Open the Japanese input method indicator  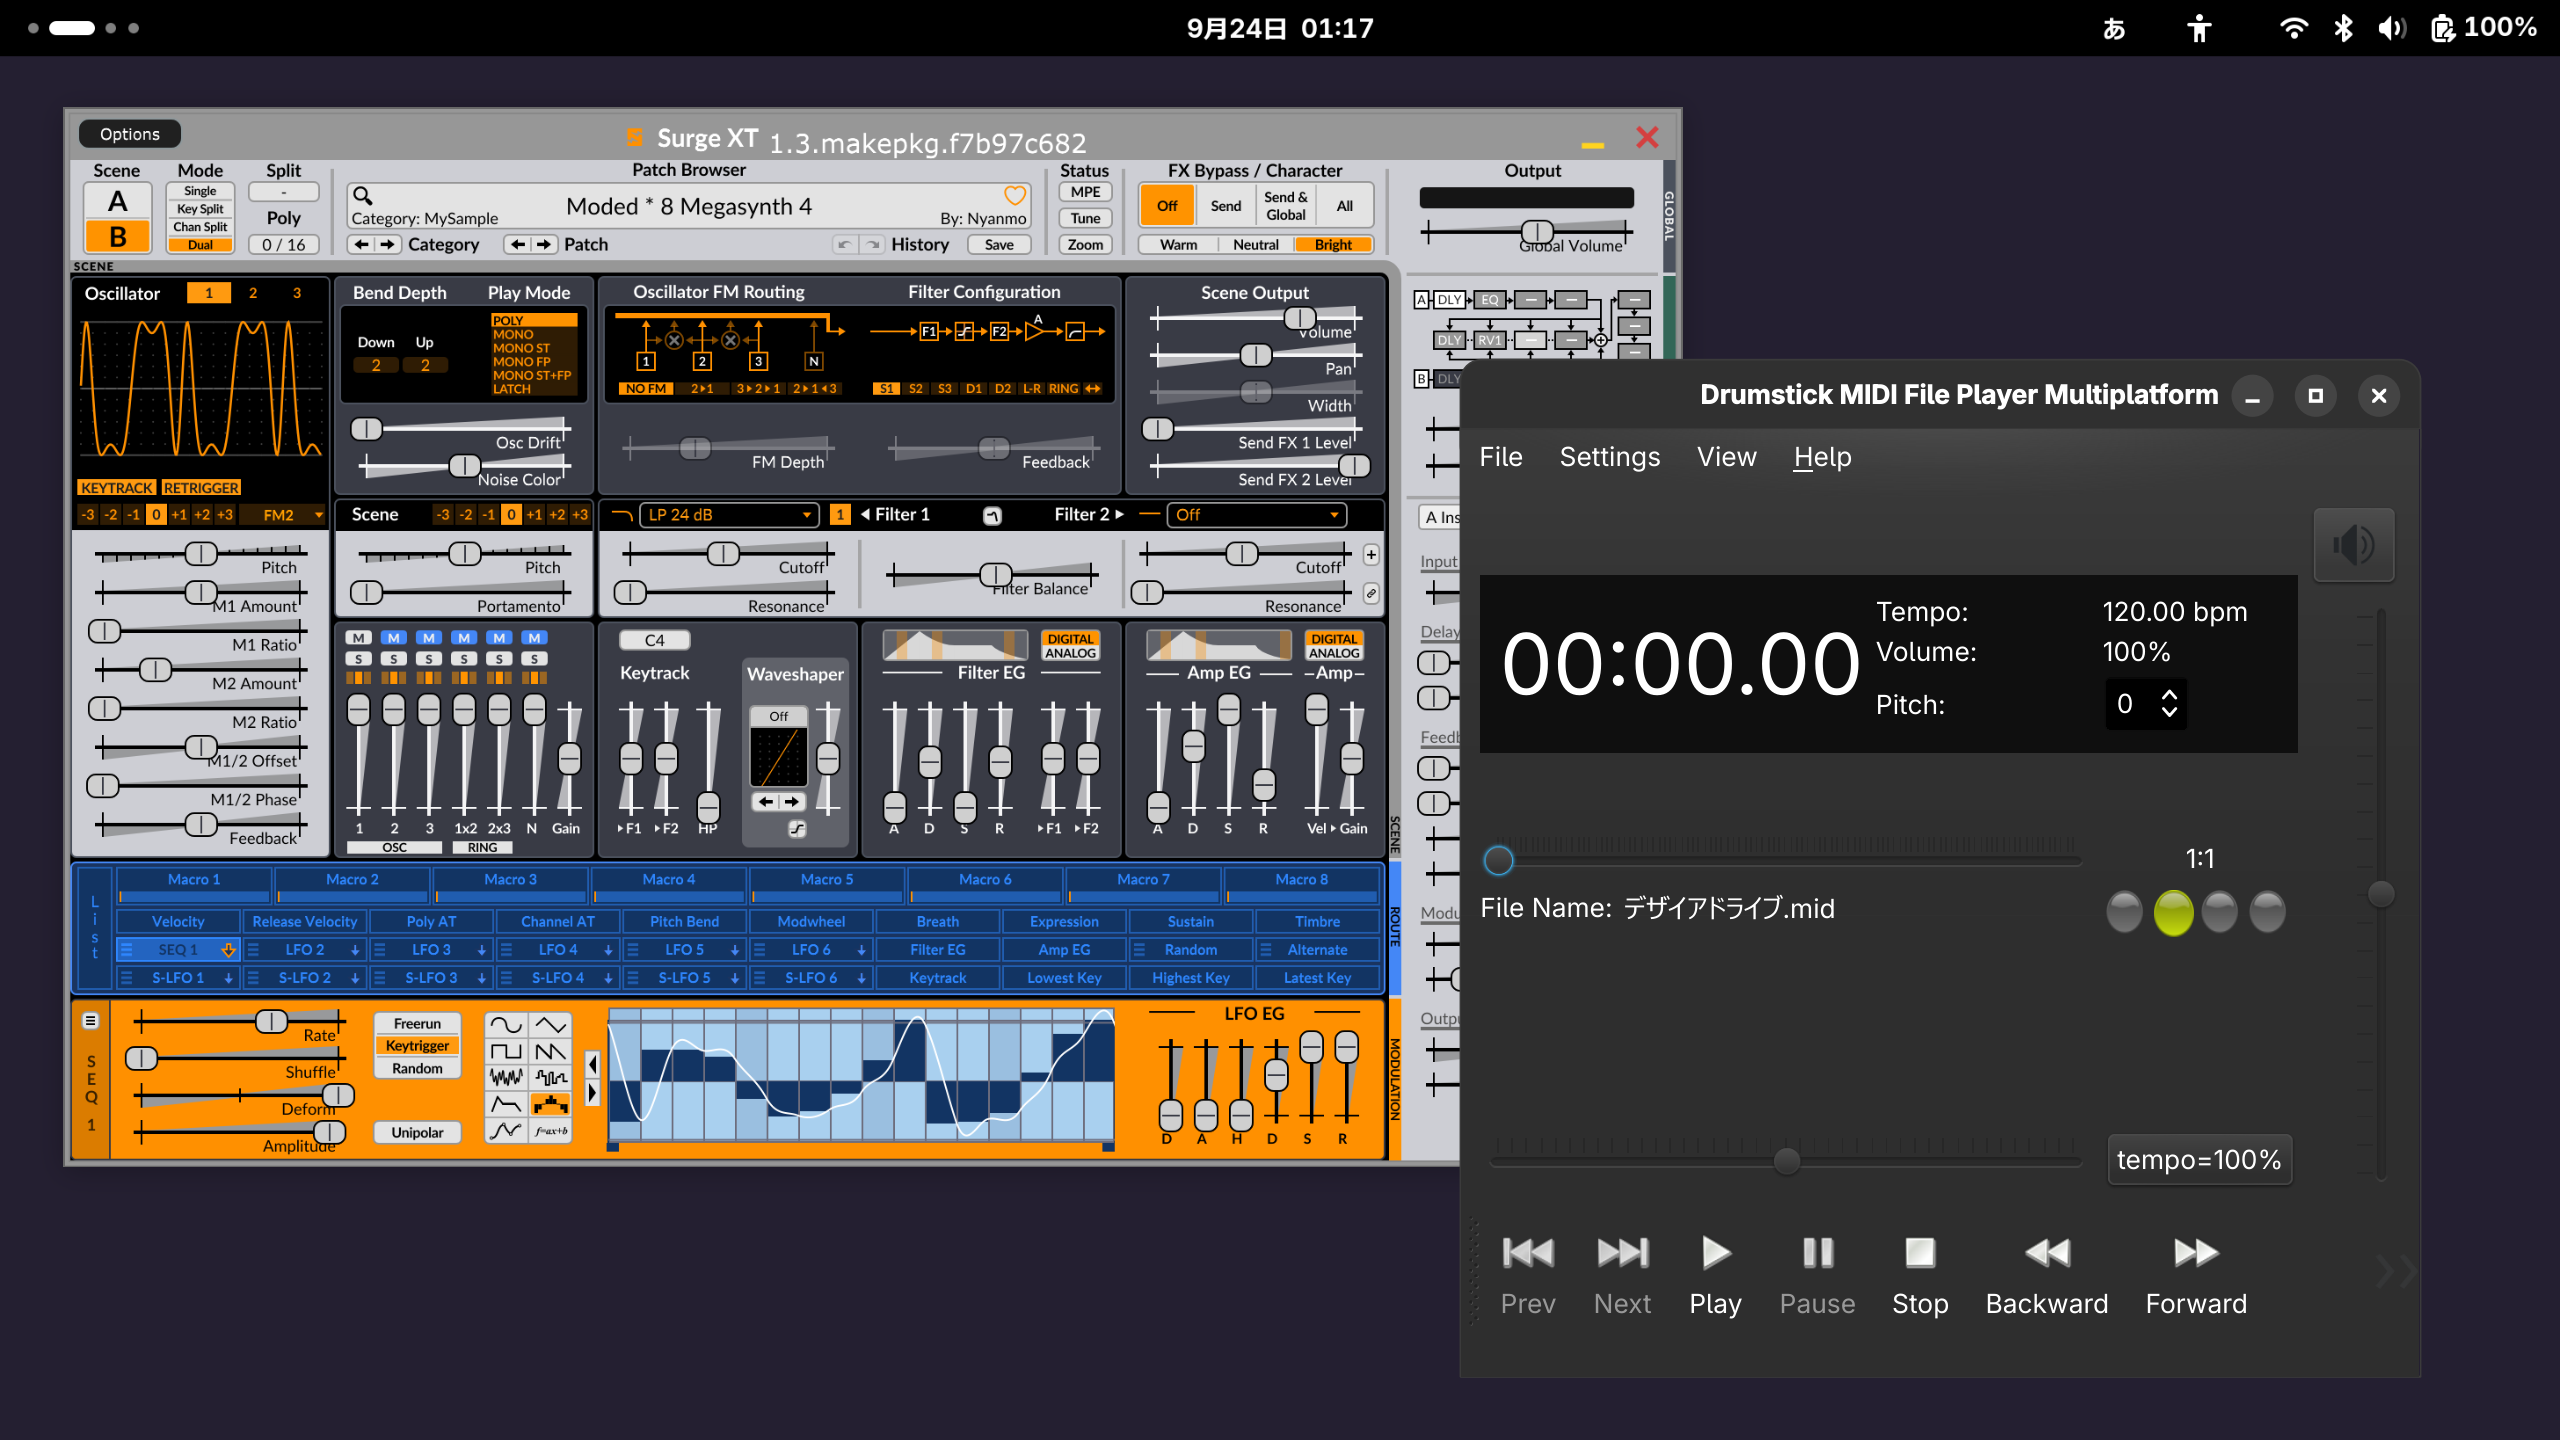(x=2114, y=28)
